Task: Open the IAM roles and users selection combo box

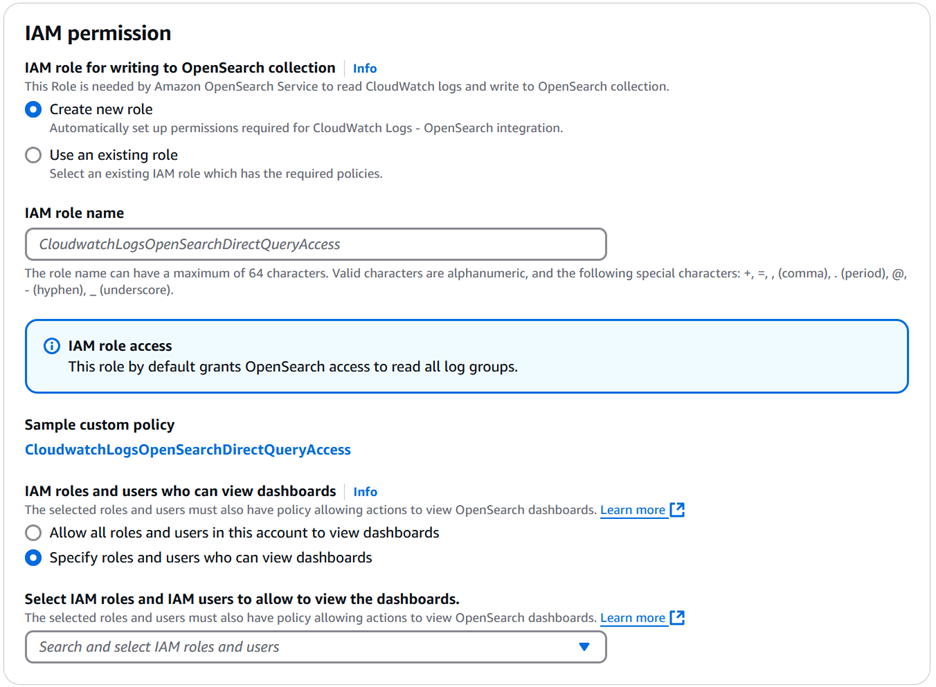Action: [315, 647]
